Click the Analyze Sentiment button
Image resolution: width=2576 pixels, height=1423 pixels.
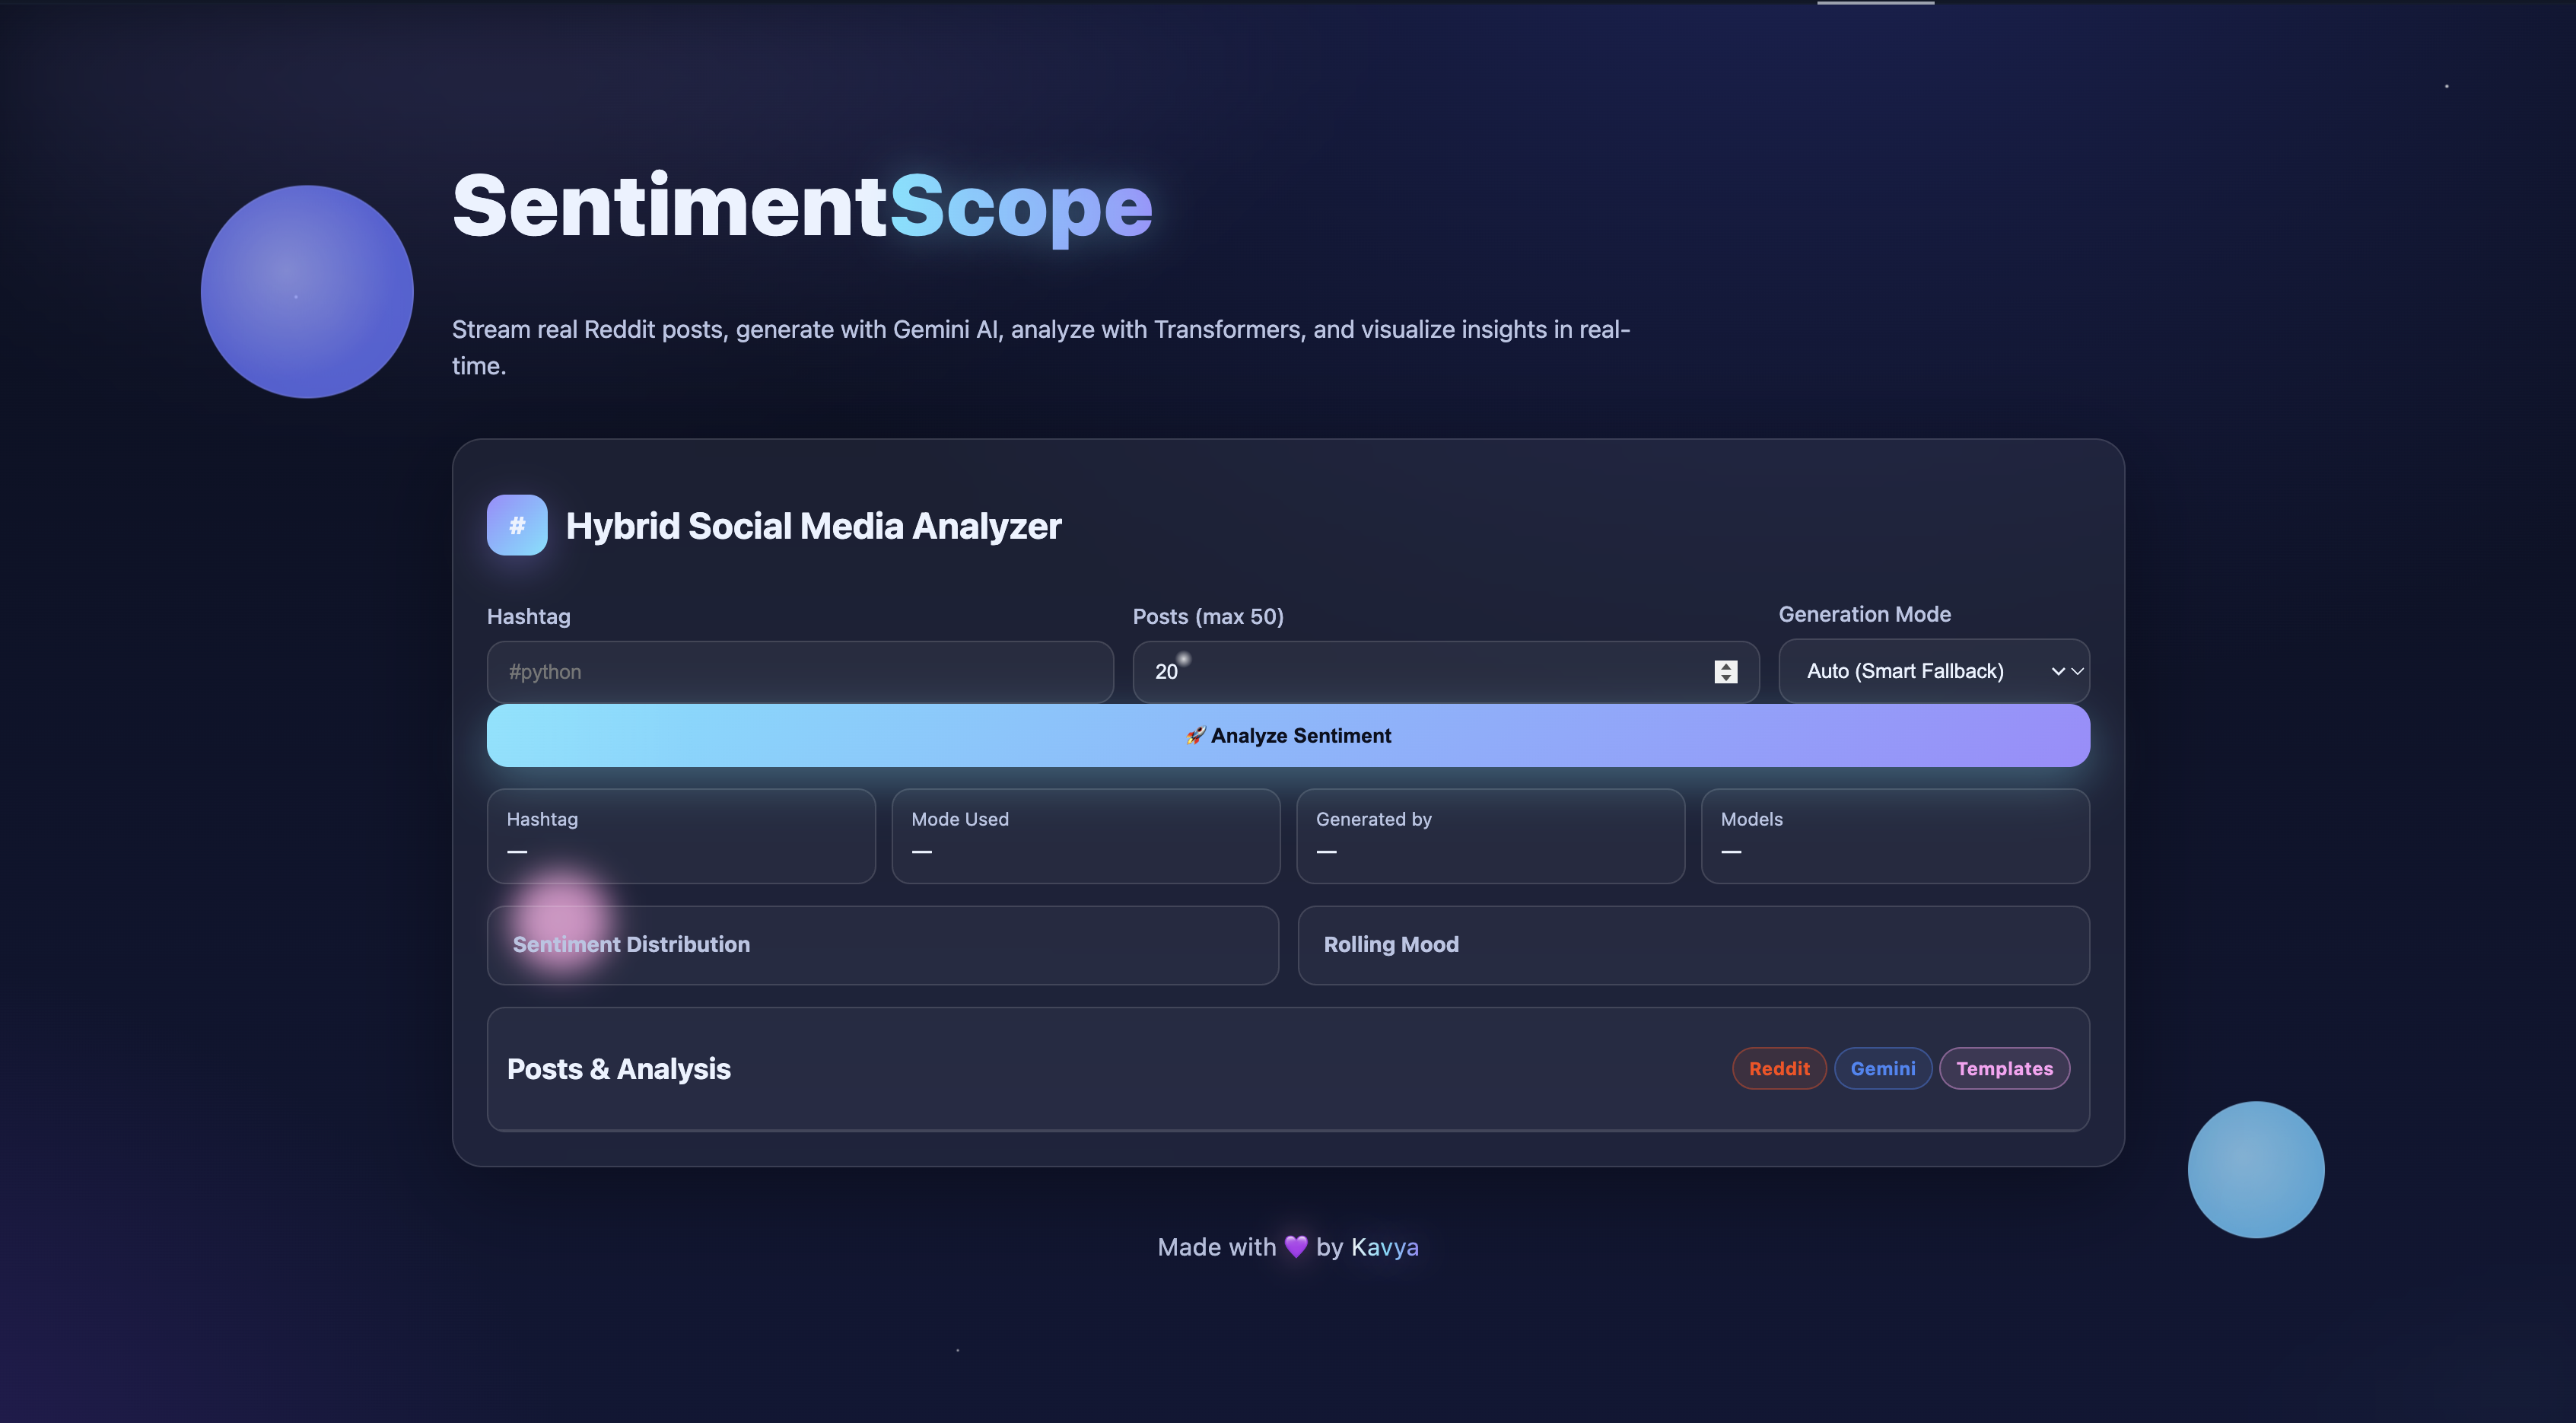[1288, 735]
